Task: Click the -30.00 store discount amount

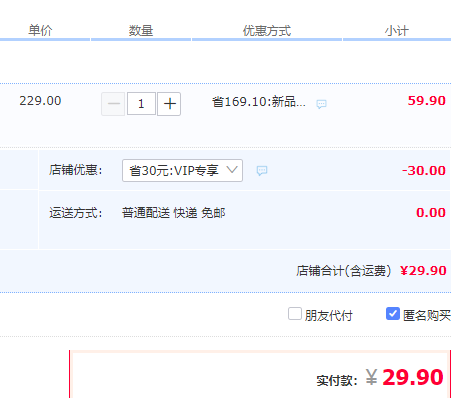Action: [x=424, y=171]
